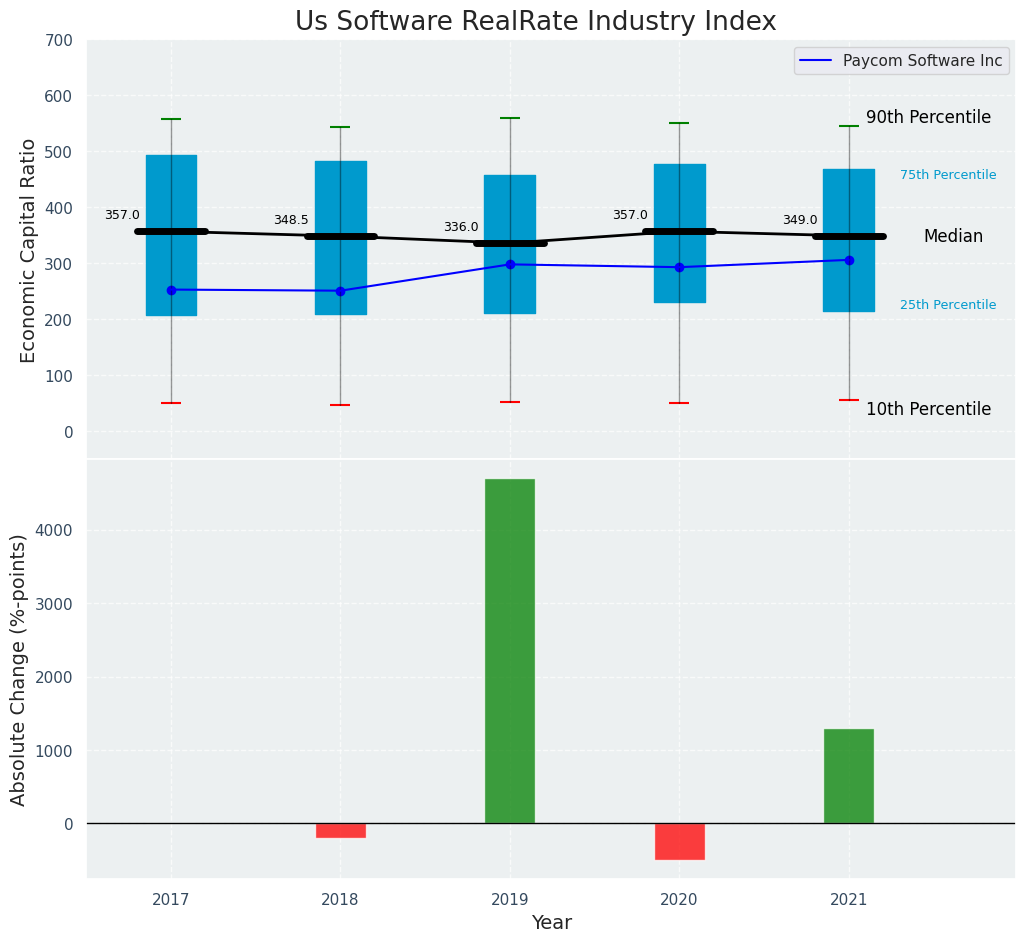Click the blue line sample in legend
Screen dimensions: 1026x942
(817, 61)
